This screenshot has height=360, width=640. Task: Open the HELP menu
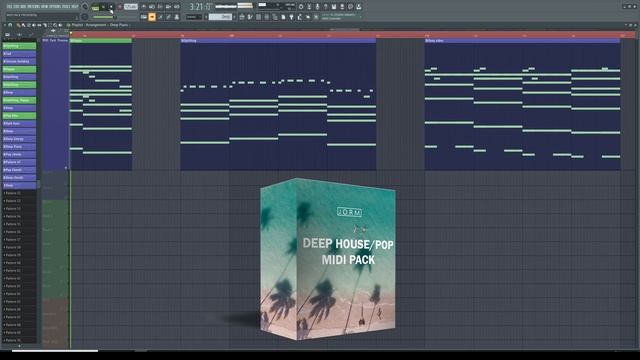pos(76,7)
